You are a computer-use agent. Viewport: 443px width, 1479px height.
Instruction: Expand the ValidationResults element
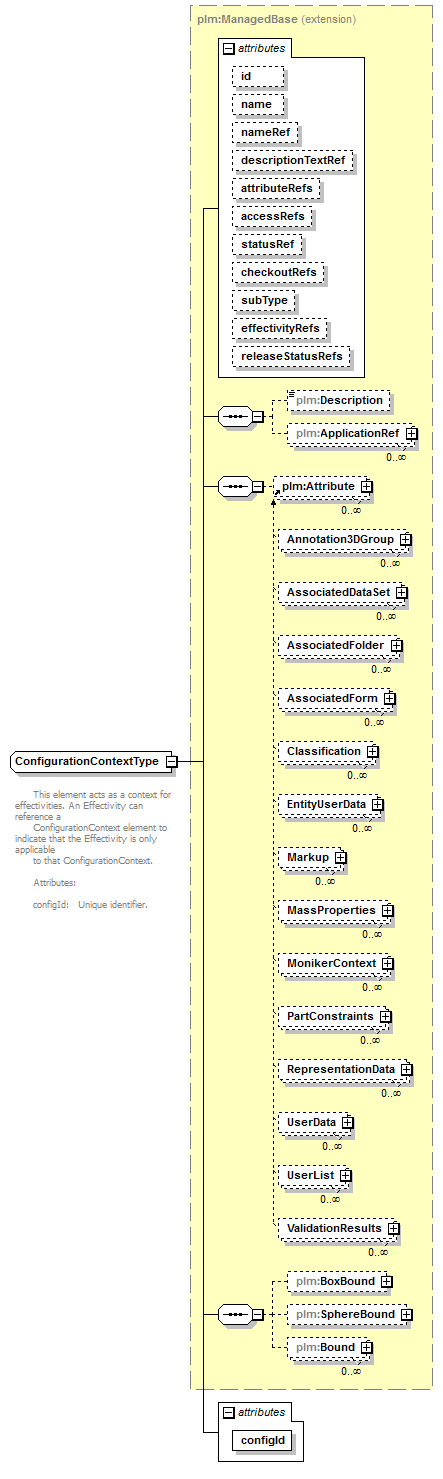tap(393, 1228)
